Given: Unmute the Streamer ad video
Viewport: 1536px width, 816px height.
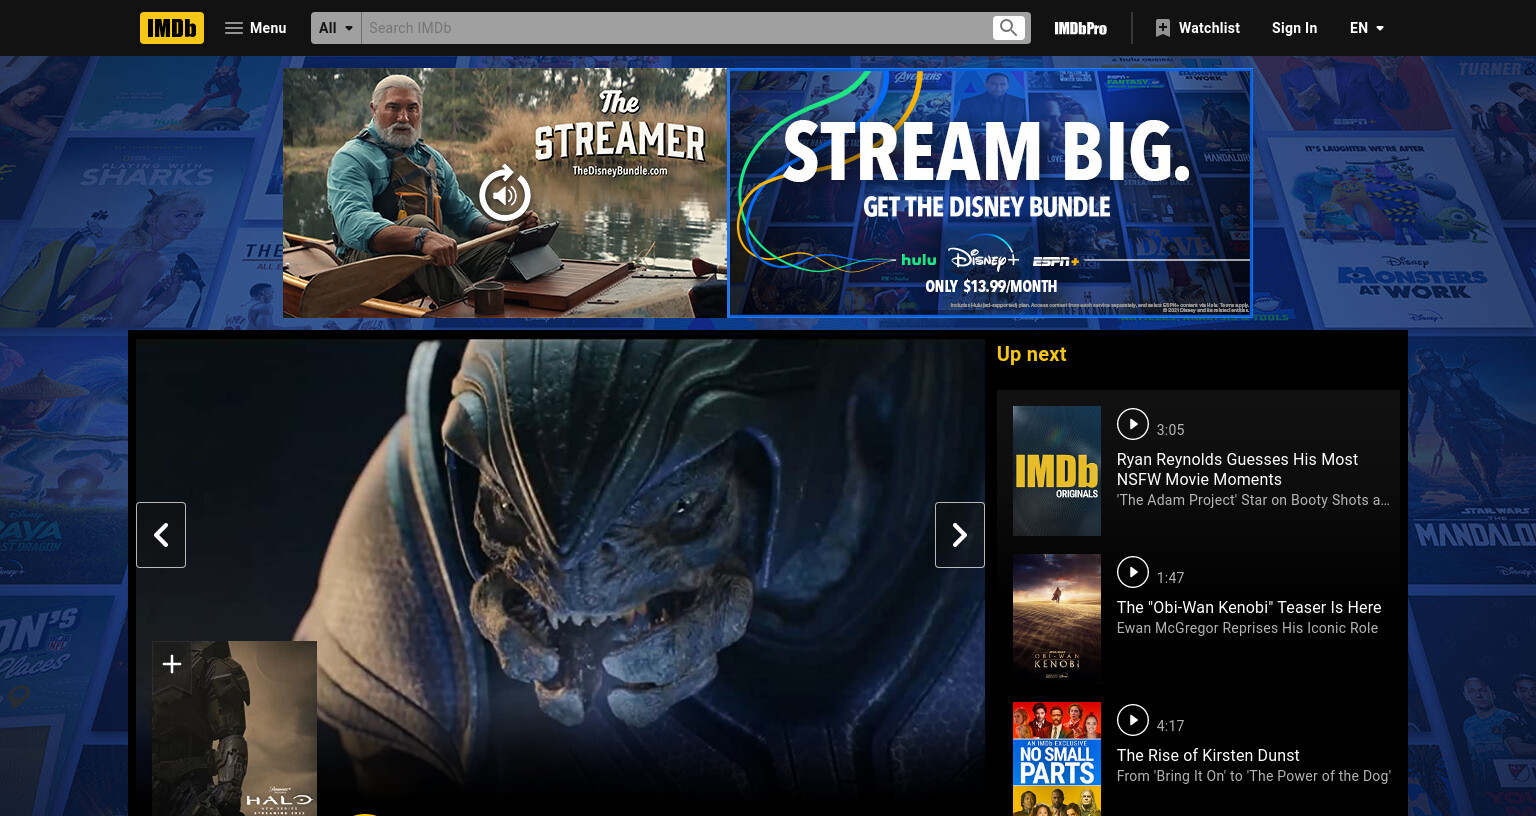Looking at the screenshot, I should [x=505, y=193].
